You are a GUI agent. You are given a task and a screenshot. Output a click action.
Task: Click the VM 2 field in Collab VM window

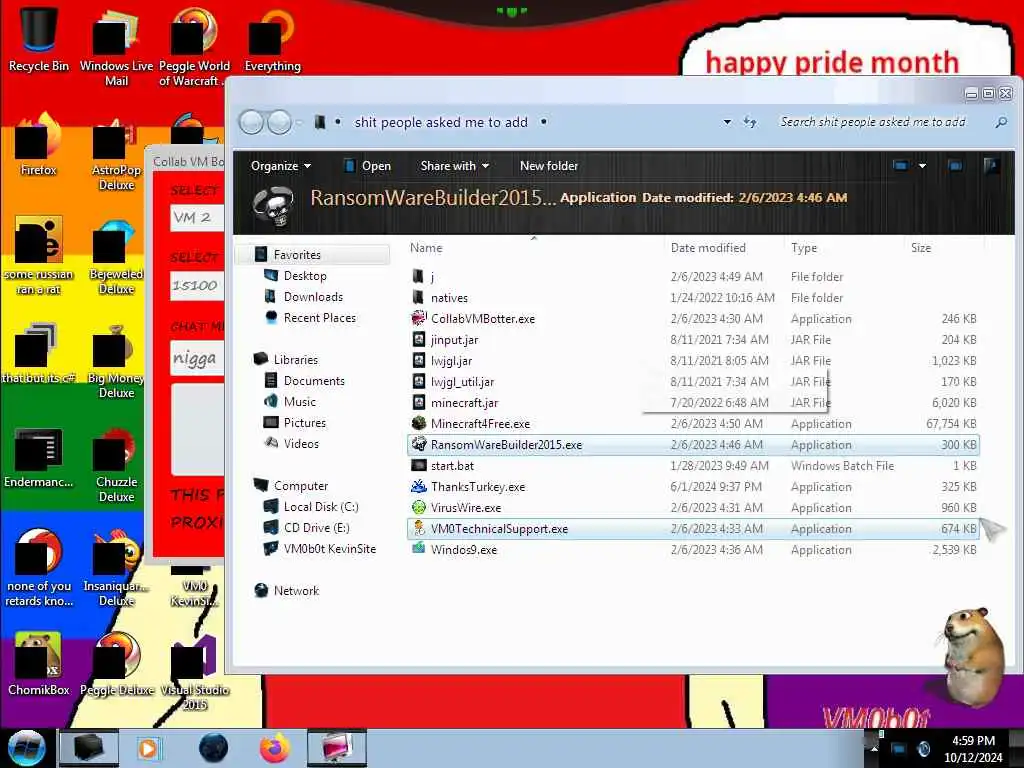point(197,217)
